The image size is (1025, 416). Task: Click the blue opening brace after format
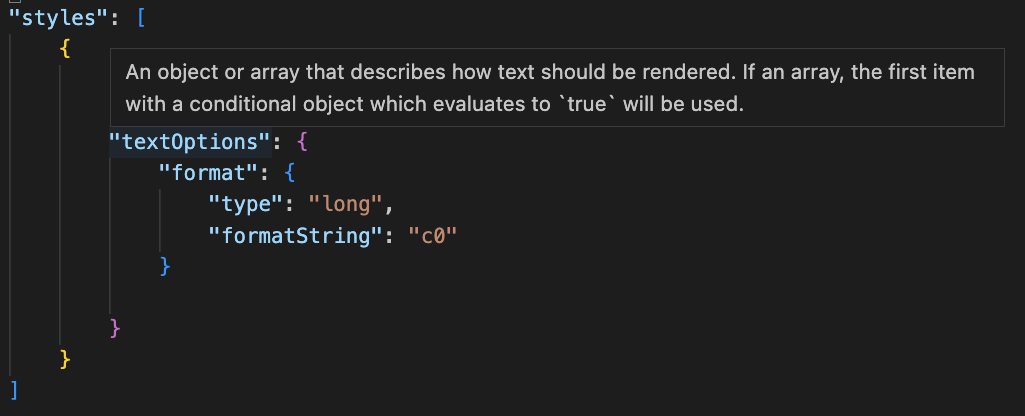tap(290, 173)
